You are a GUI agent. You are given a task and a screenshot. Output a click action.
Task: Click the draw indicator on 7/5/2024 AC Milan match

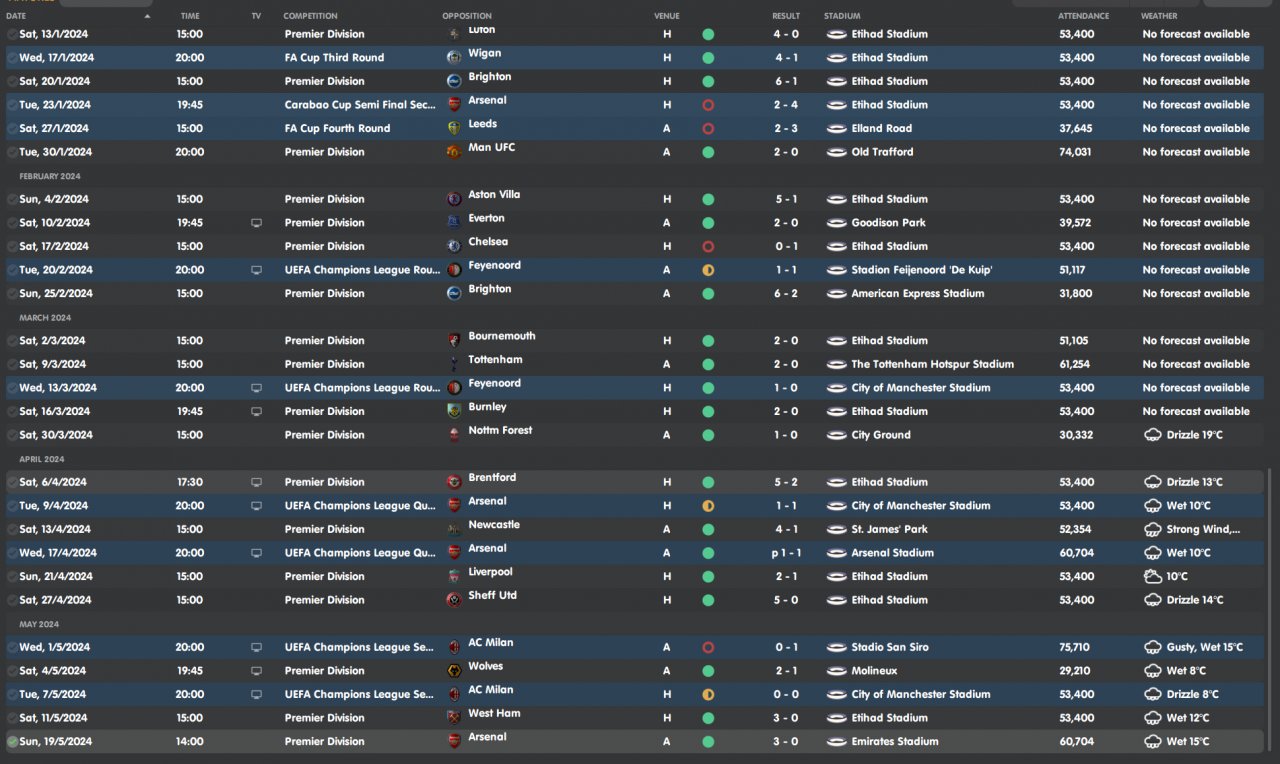pyautogui.click(x=708, y=695)
